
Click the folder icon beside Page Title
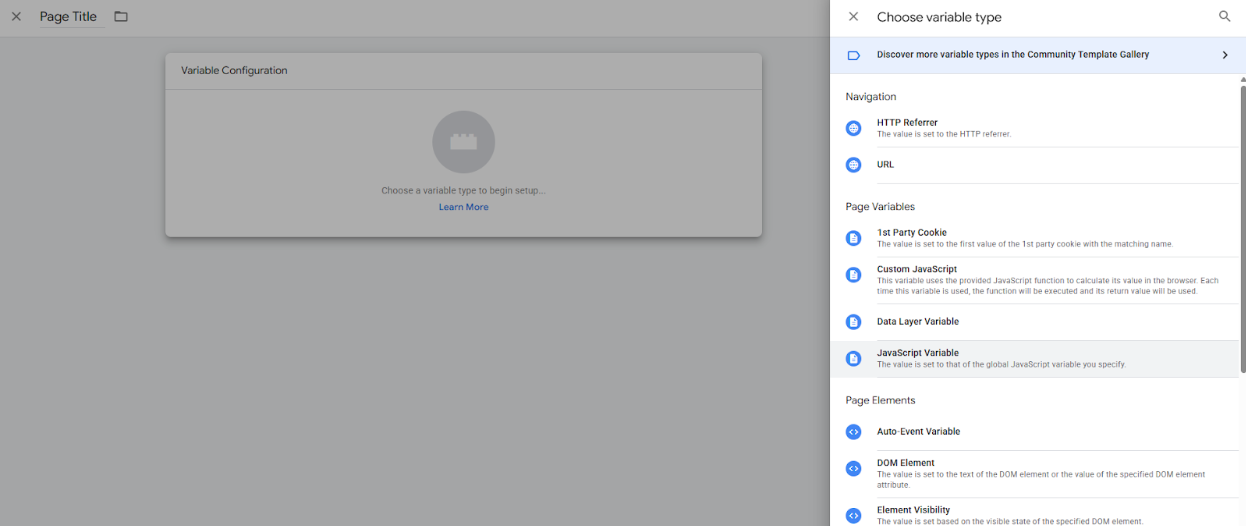click(121, 17)
